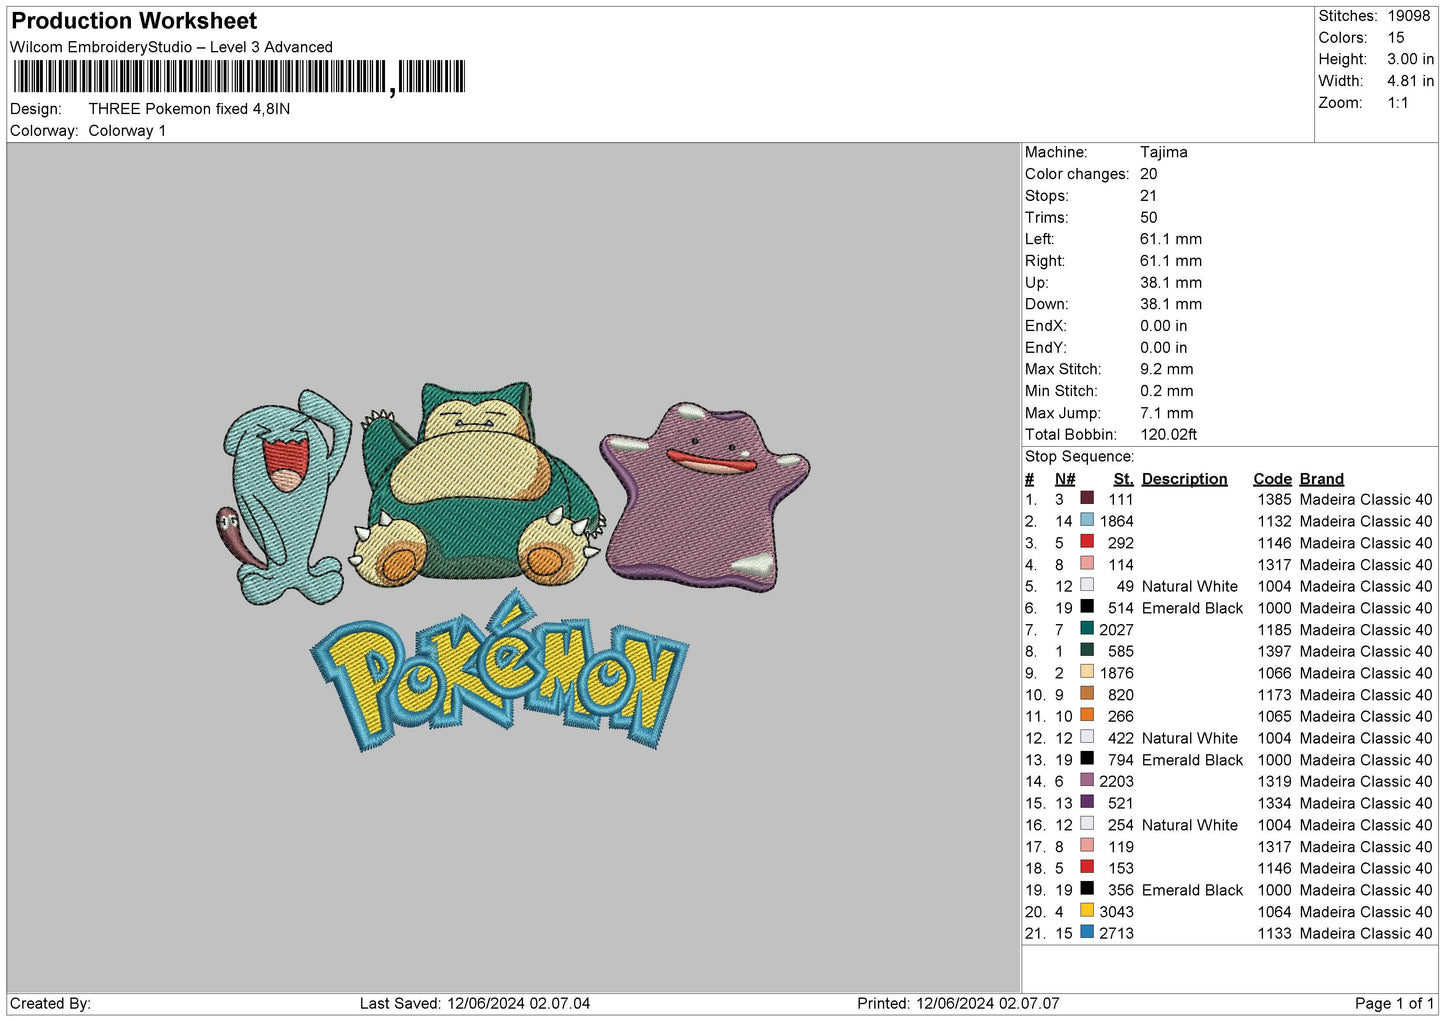
Task: Select the red swatch in stop row 3
Action: click(x=1087, y=541)
